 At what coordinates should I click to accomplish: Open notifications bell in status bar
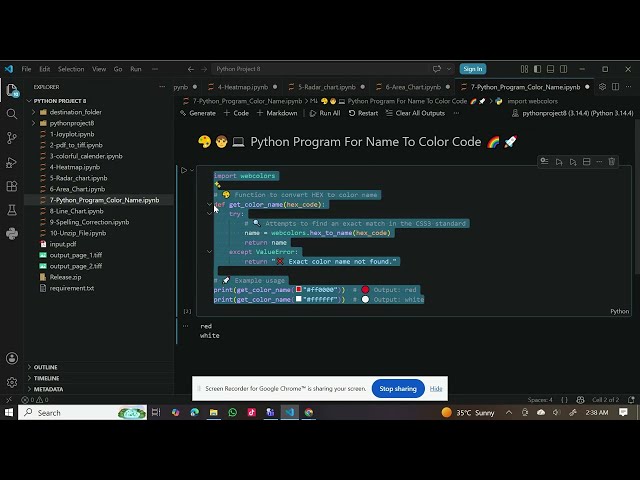coord(631,400)
